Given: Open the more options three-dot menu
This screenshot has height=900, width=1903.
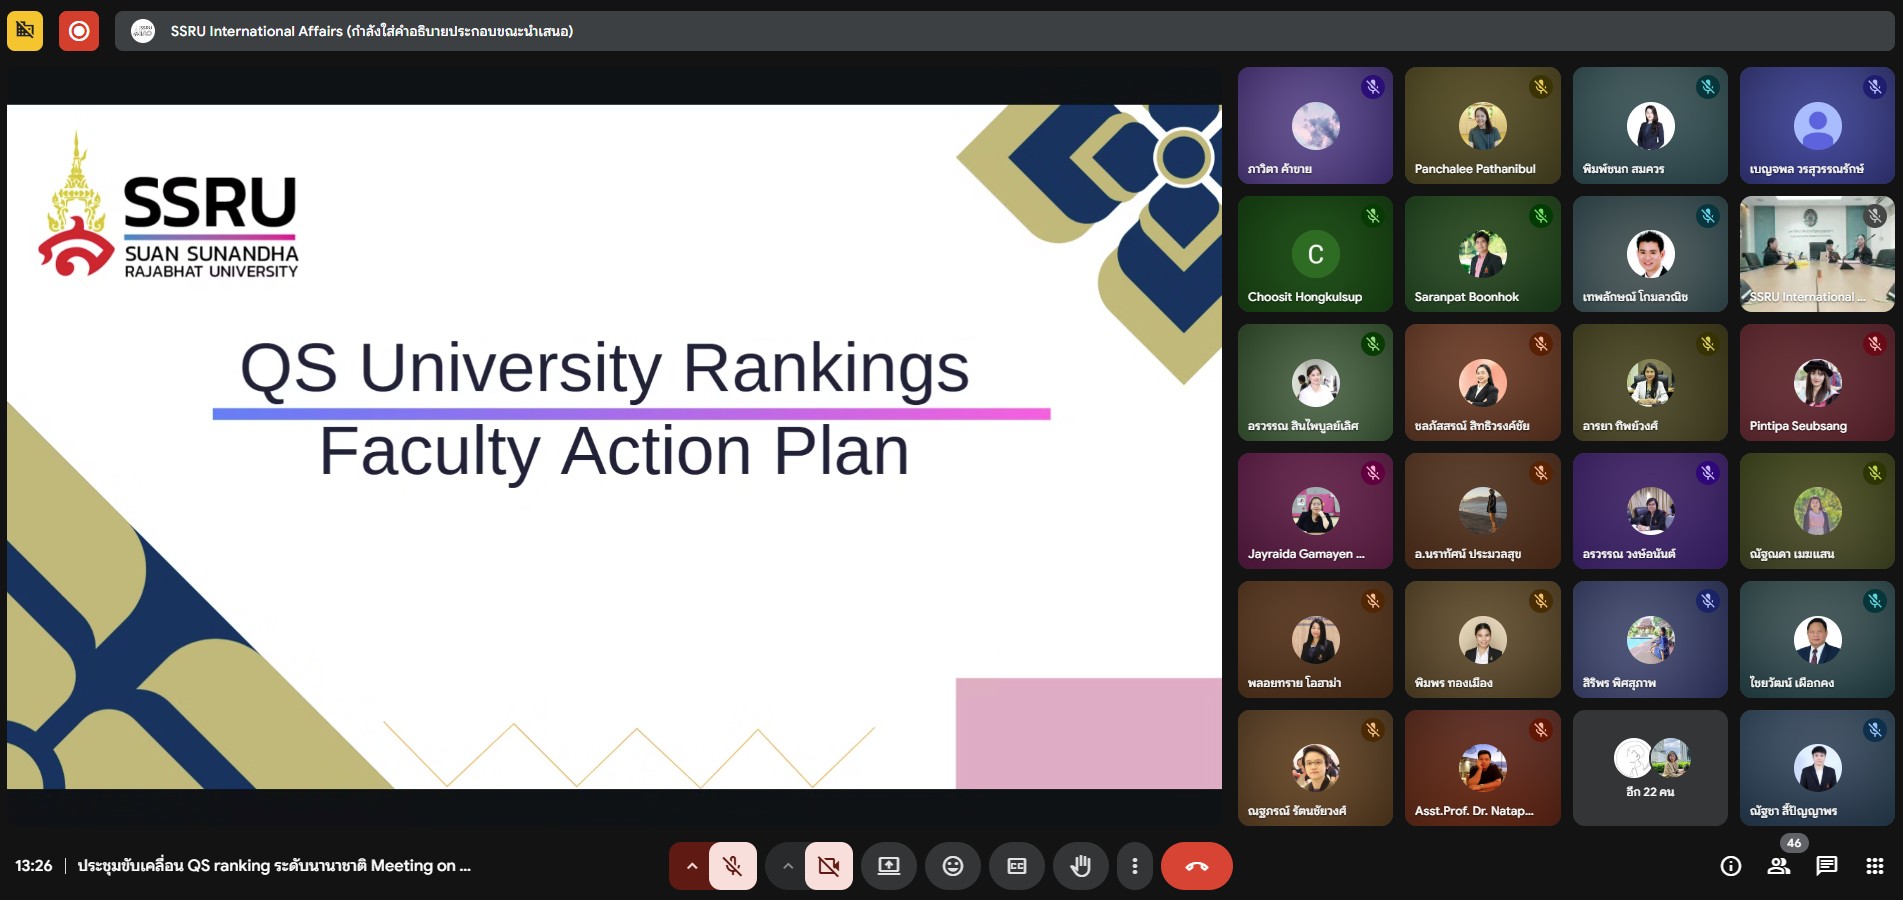Looking at the screenshot, I should tap(1134, 866).
